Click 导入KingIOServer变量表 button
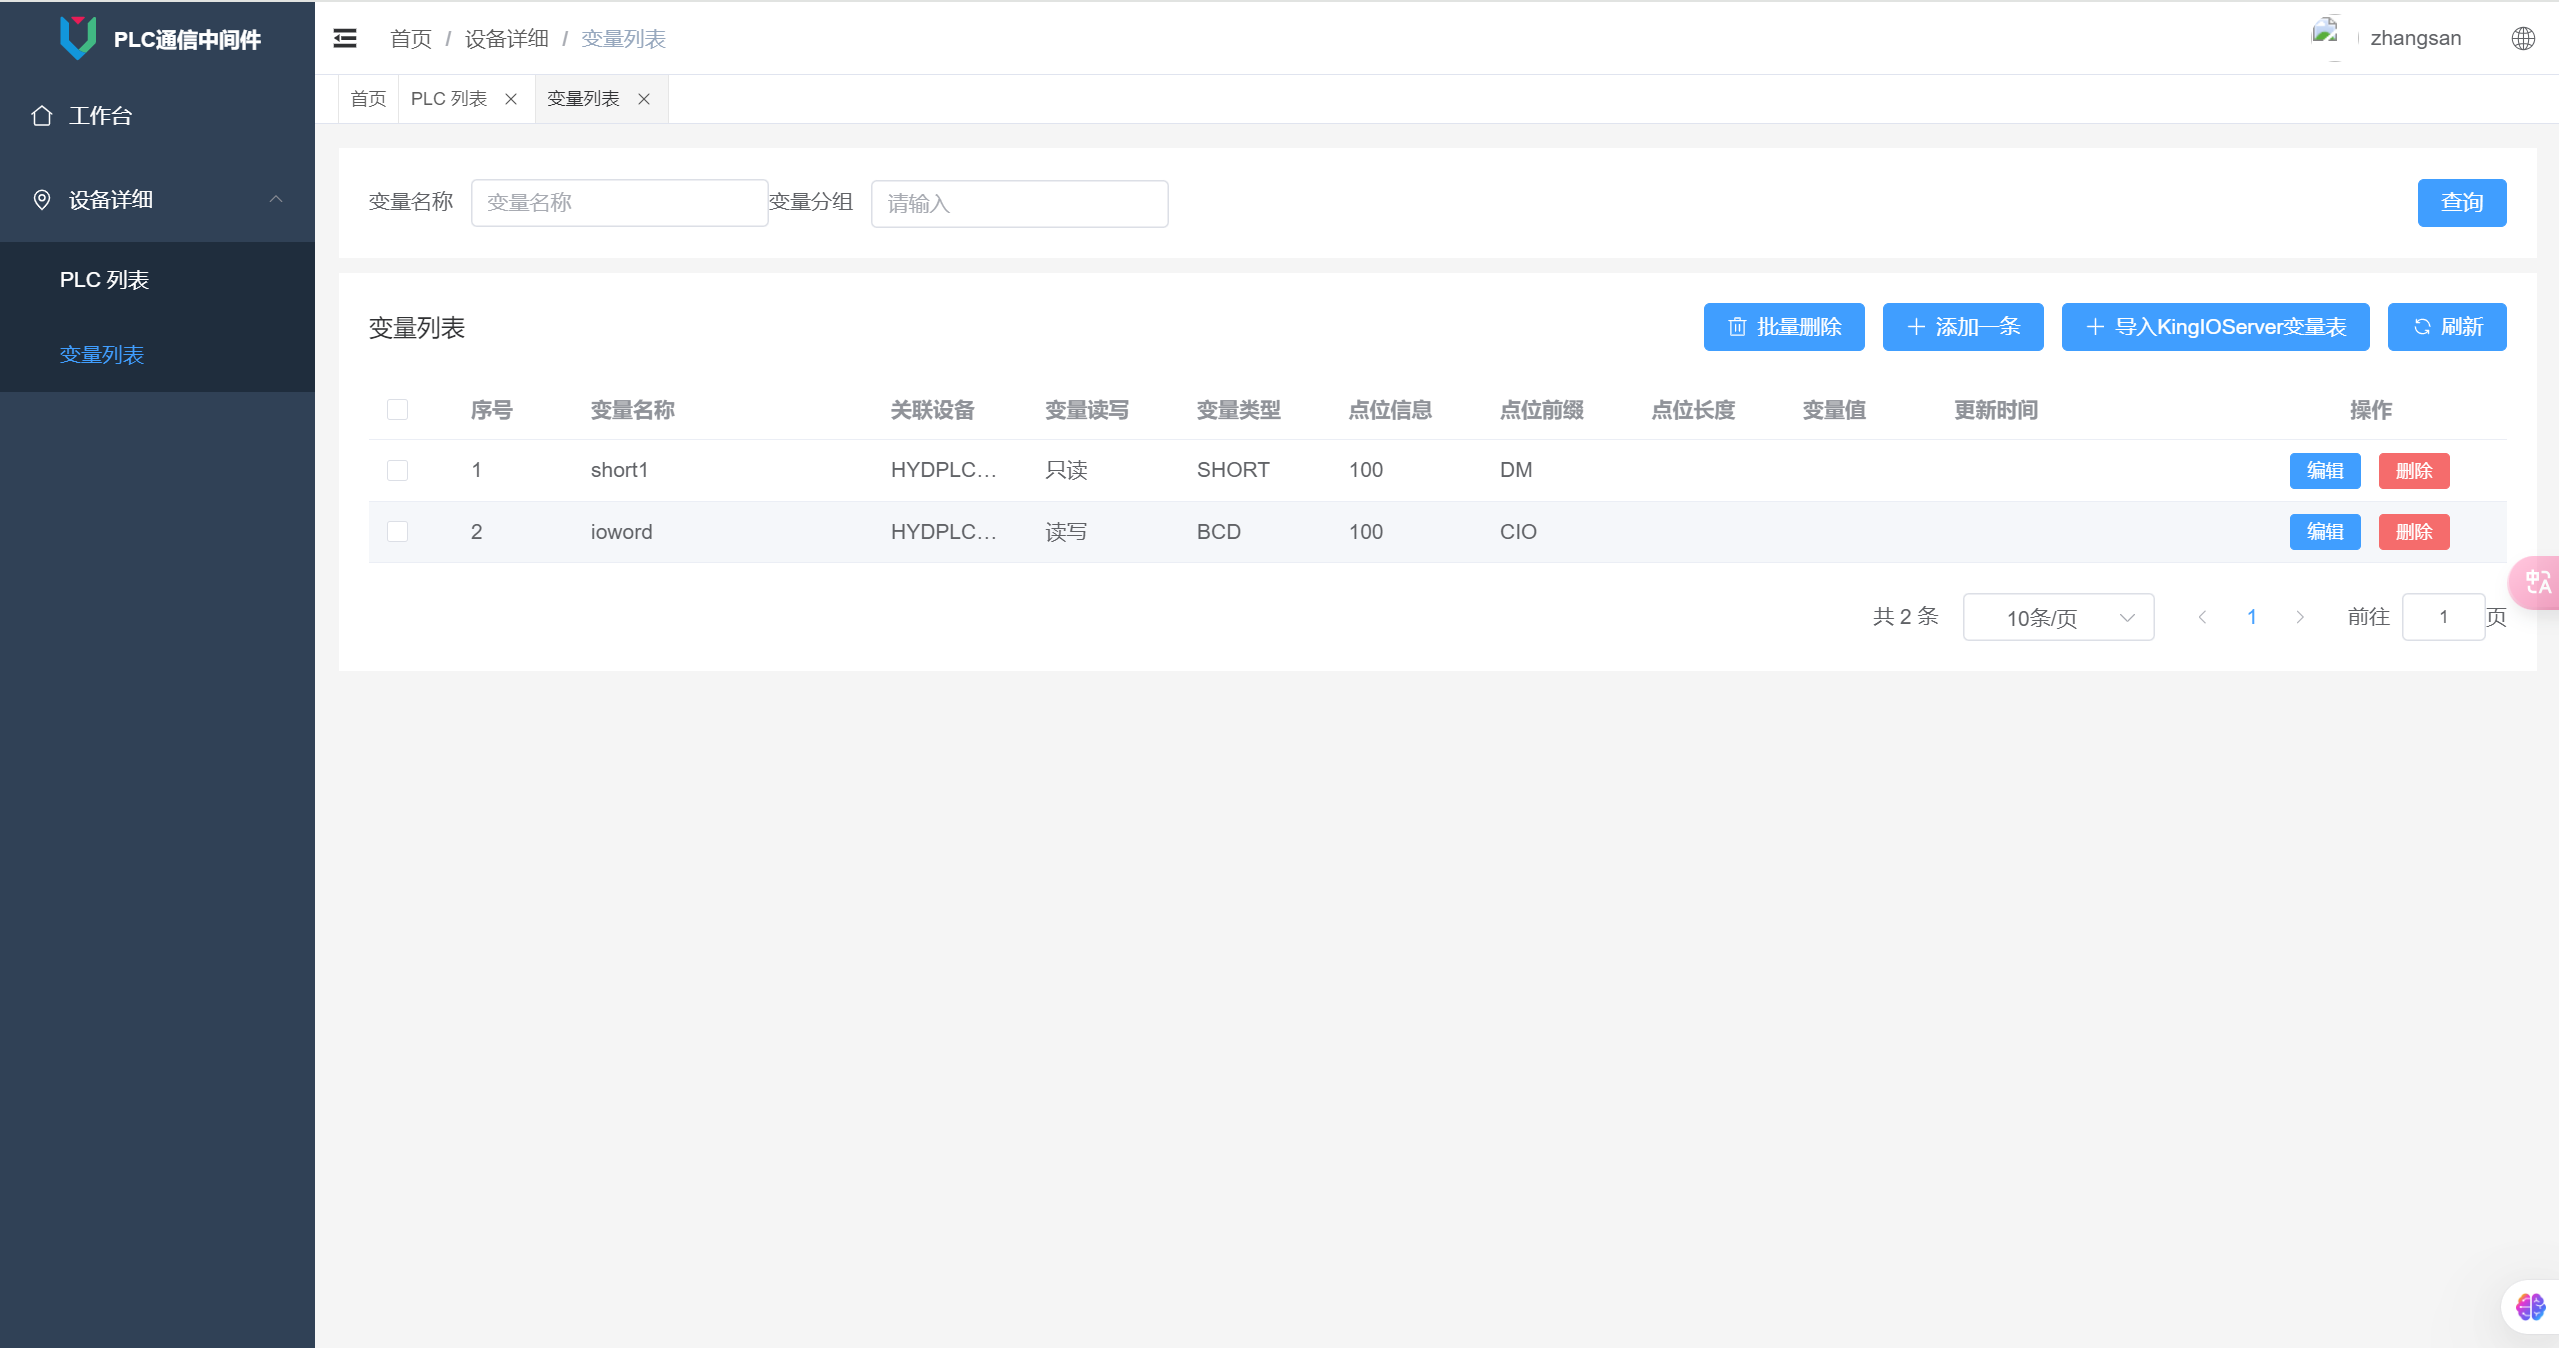This screenshot has height=1348, width=2559. click(2215, 327)
